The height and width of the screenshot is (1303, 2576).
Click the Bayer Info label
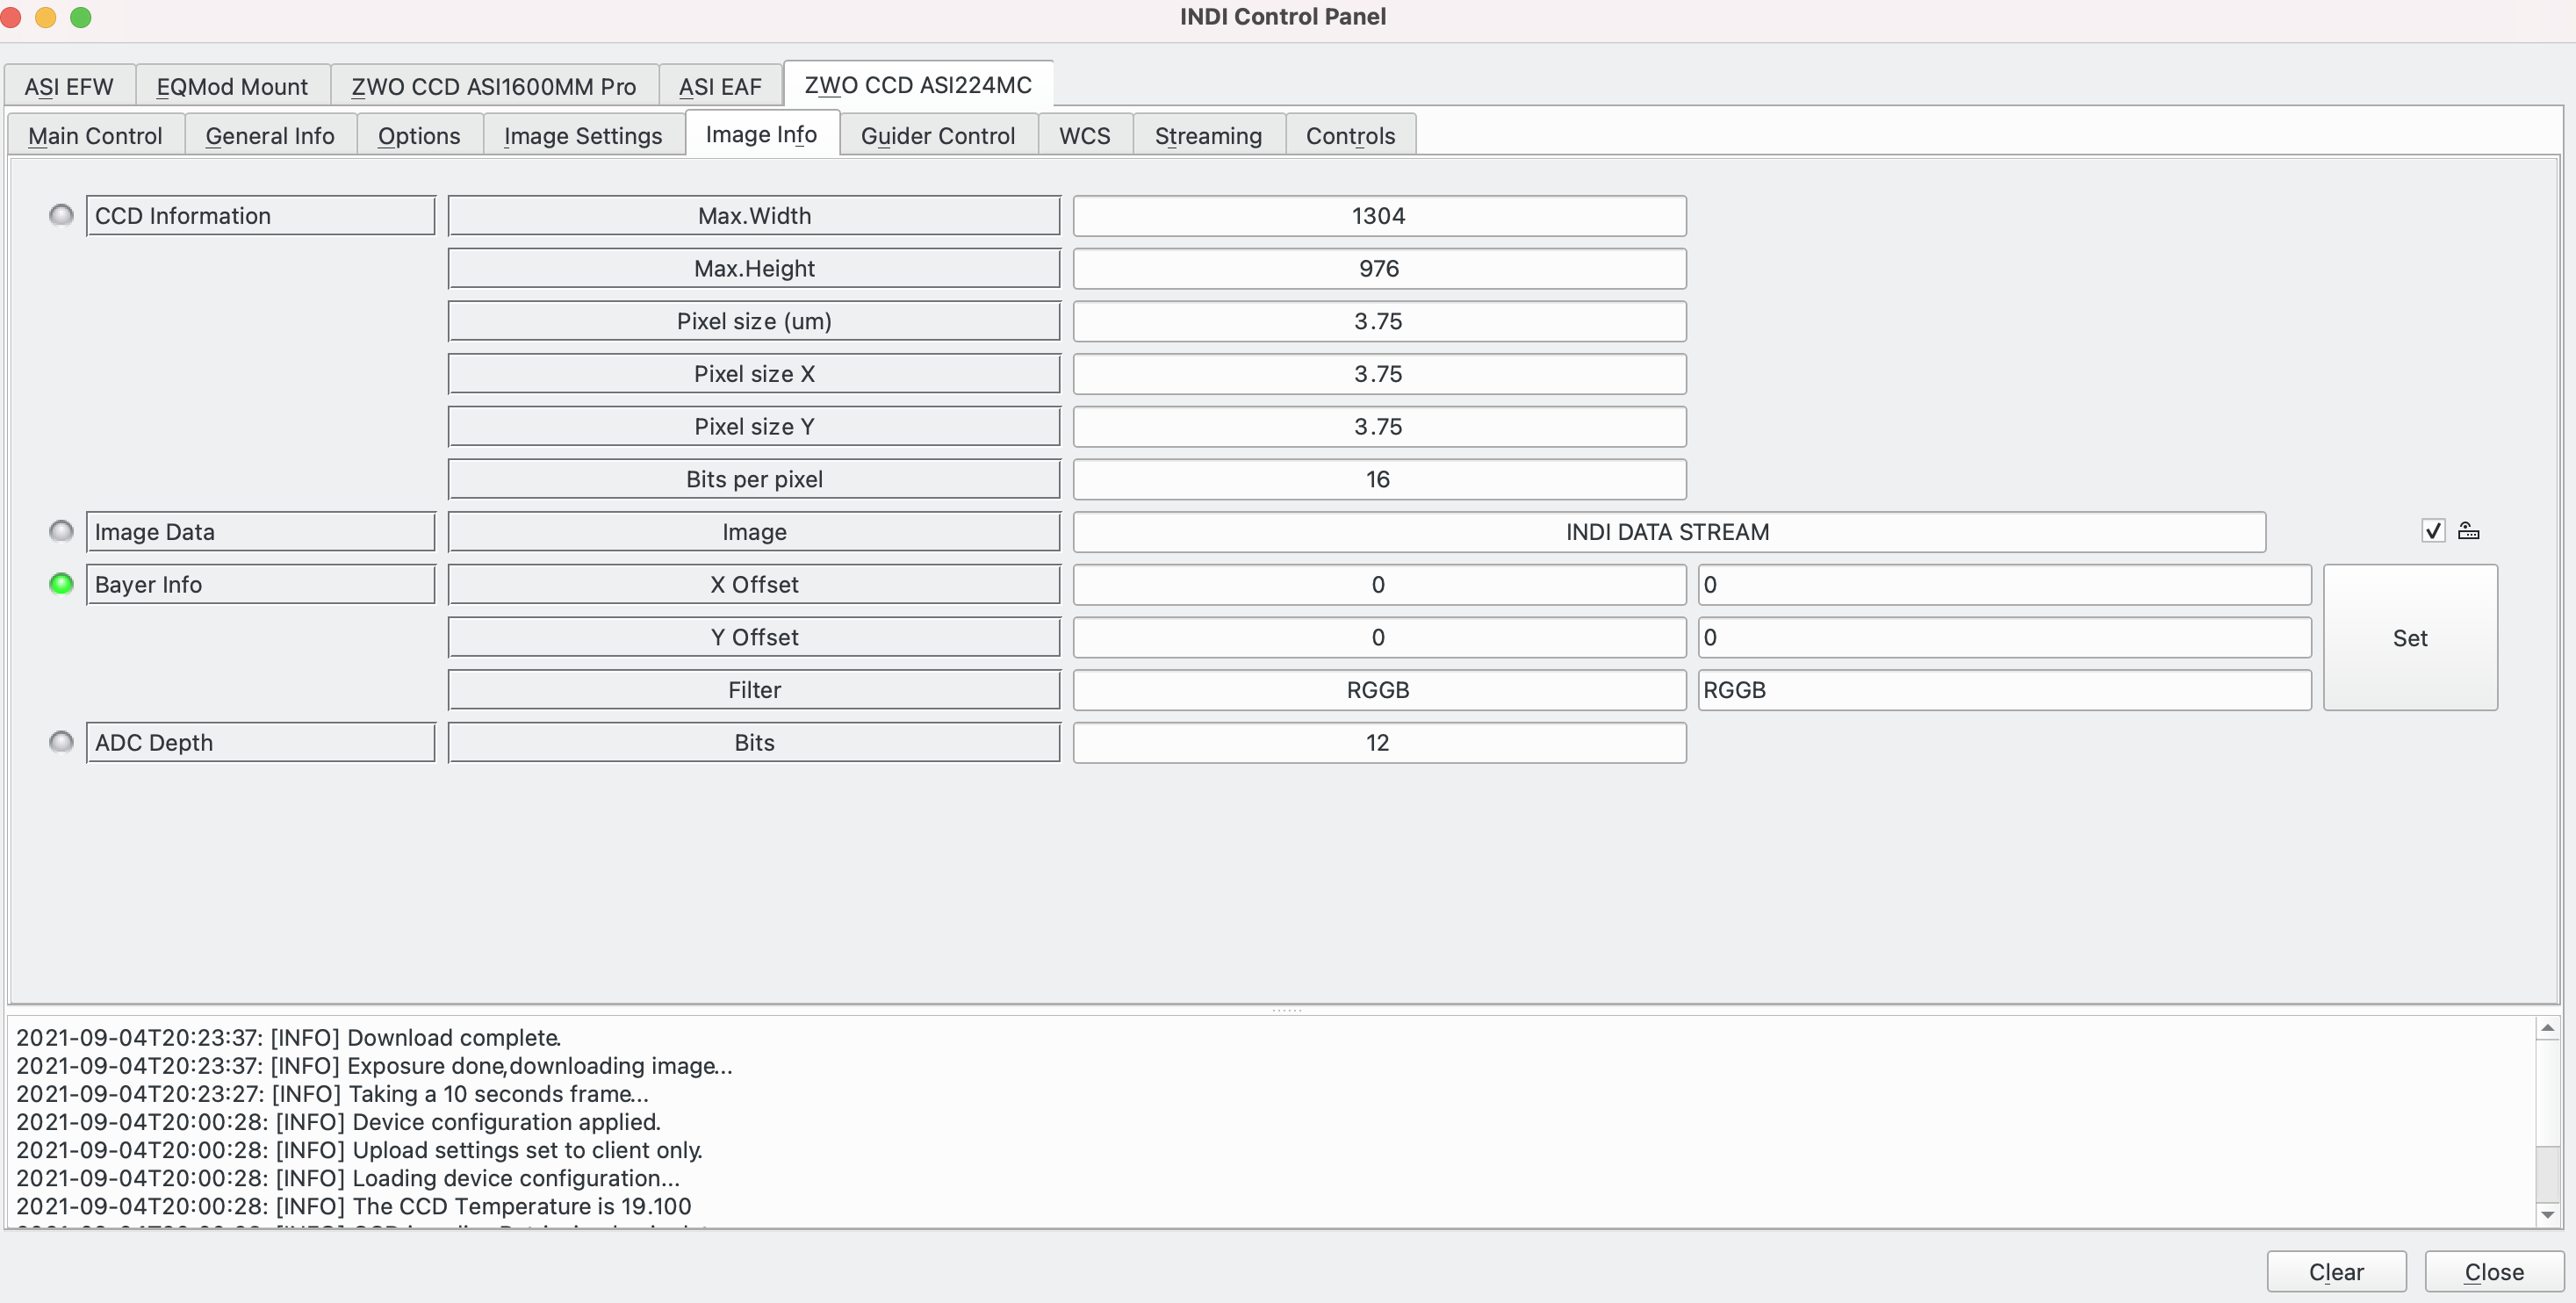[x=261, y=584]
